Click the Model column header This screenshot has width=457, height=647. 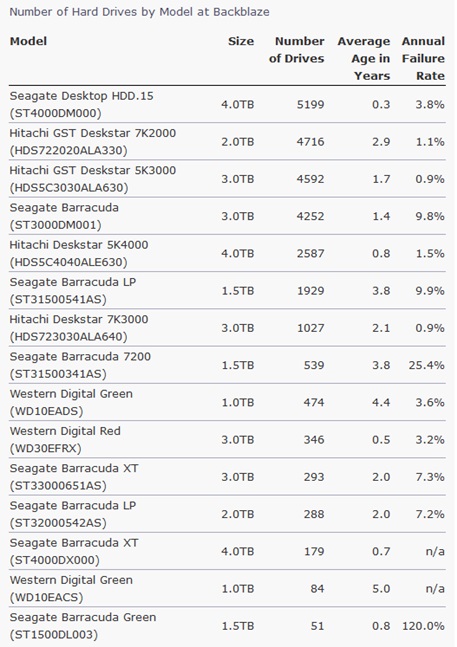[28, 41]
